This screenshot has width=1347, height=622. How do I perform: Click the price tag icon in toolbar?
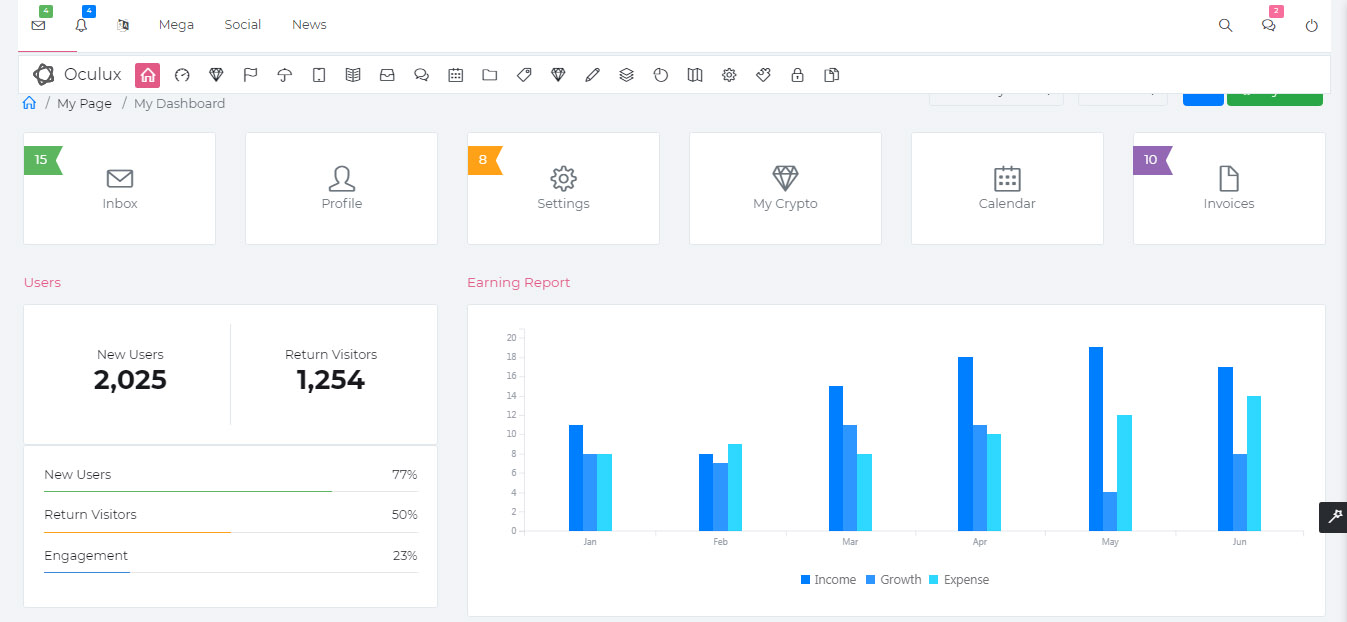point(524,75)
